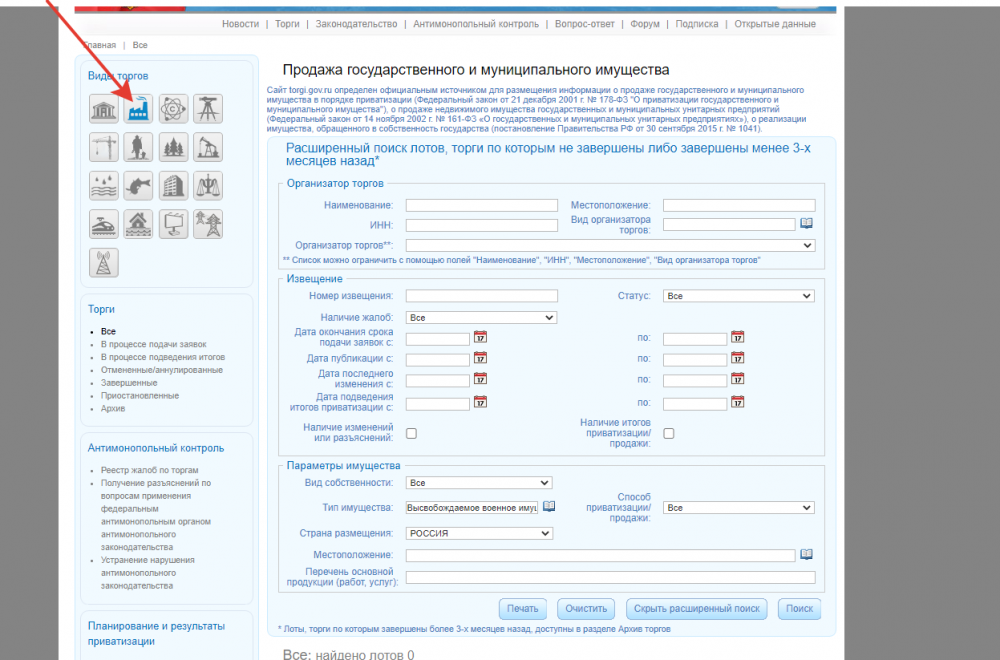Select the hunter with dog icon
The image size is (1000, 660).
pos(138,147)
